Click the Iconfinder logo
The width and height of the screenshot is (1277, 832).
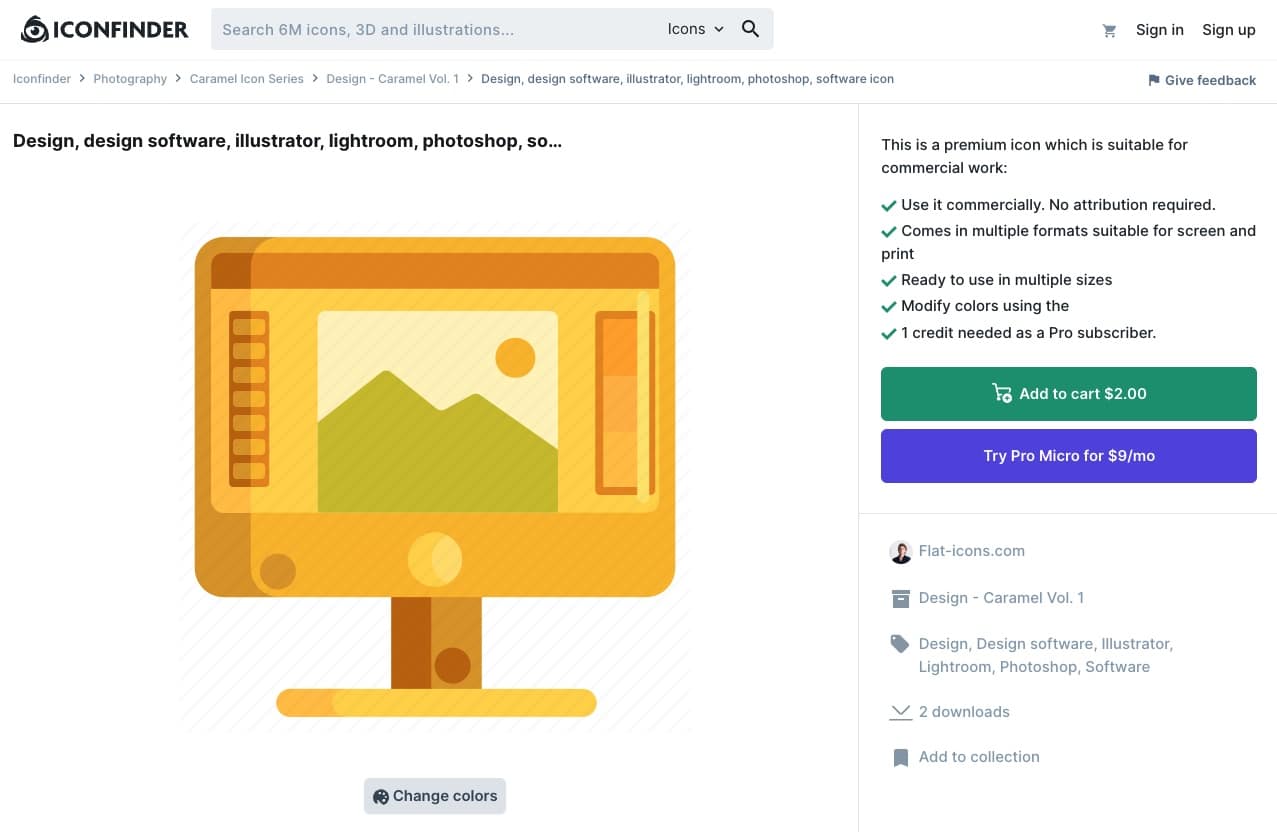(104, 30)
